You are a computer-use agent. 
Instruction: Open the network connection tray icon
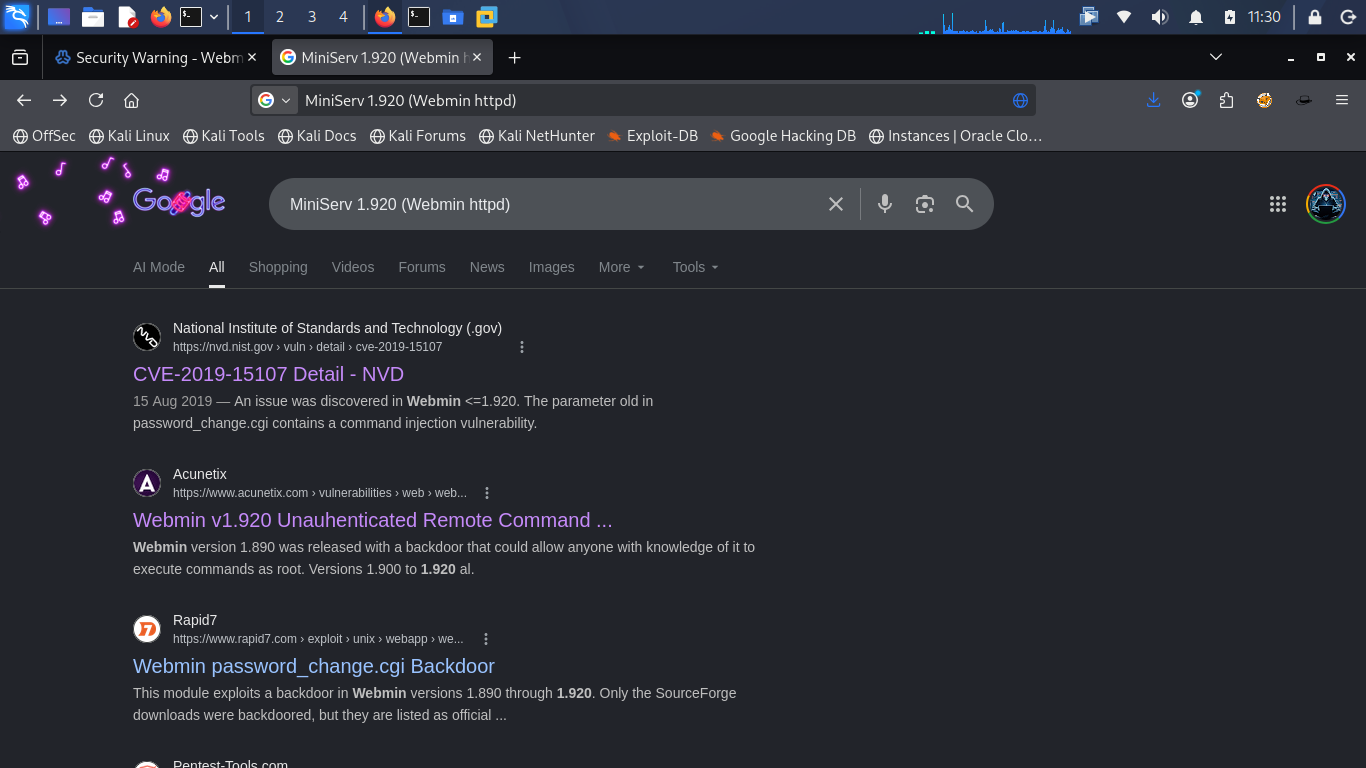pyautogui.click(x=1124, y=17)
